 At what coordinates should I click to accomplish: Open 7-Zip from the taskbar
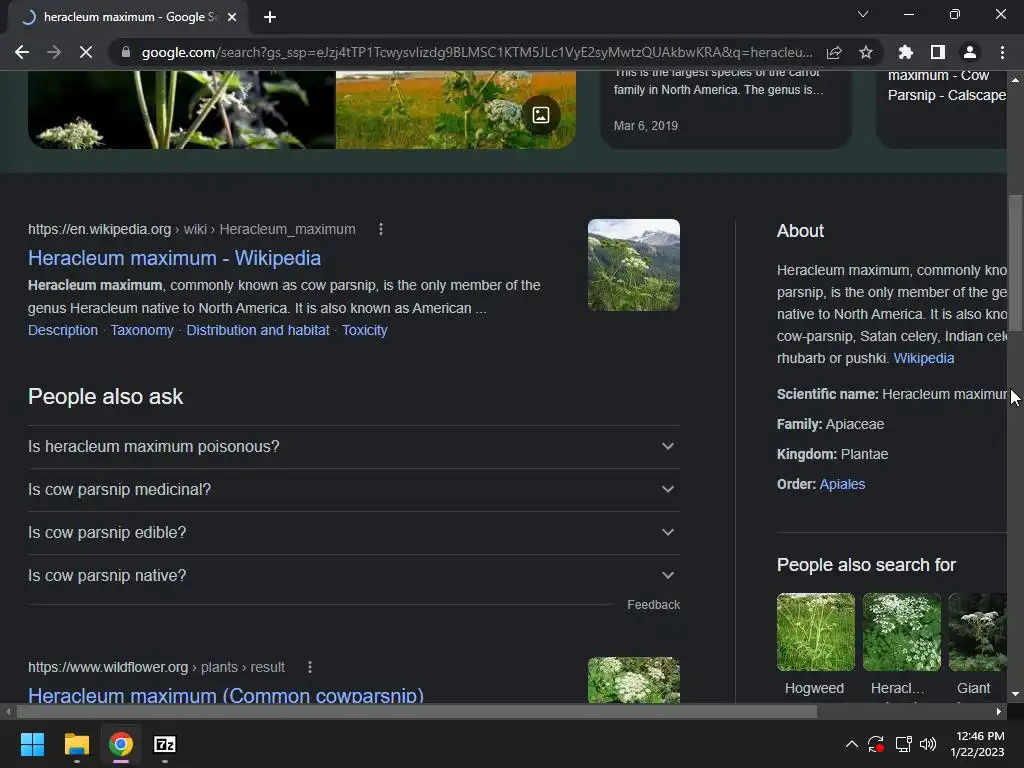165,744
